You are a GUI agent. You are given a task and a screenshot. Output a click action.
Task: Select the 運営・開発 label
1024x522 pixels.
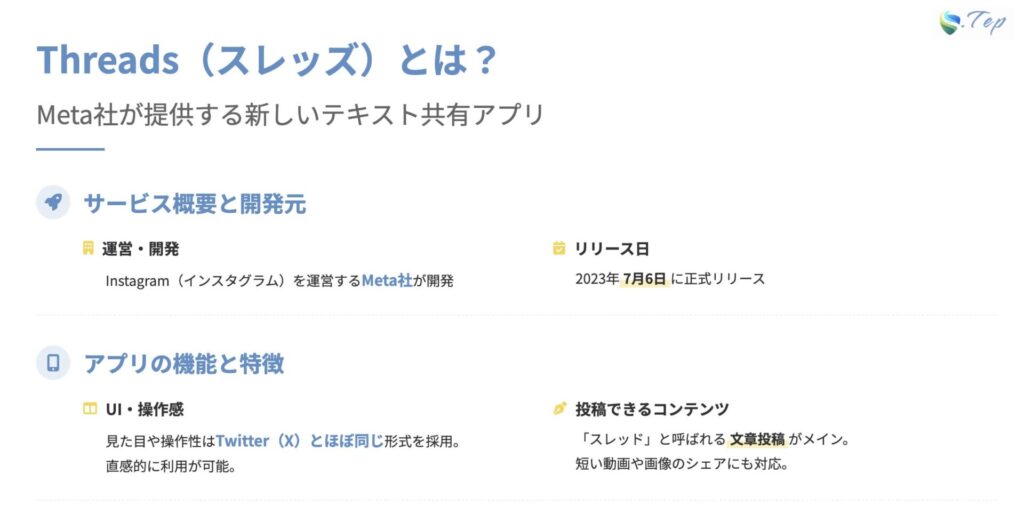[140, 248]
